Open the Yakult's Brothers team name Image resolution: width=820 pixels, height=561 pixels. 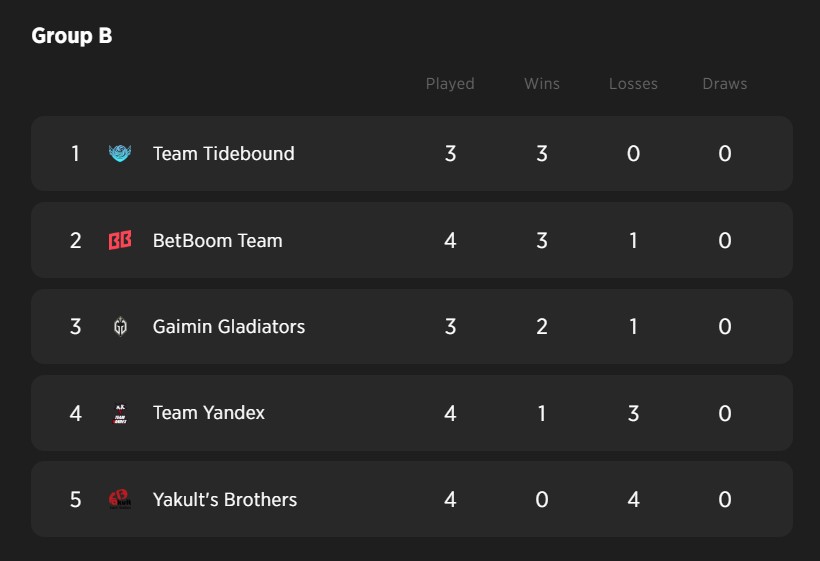[225, 500]
